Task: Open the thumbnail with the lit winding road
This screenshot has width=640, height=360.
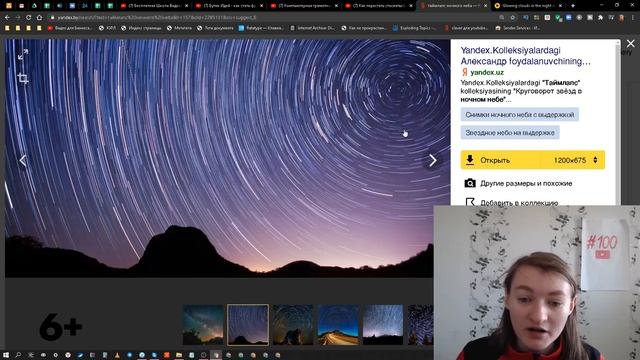Action: (338, 325)
